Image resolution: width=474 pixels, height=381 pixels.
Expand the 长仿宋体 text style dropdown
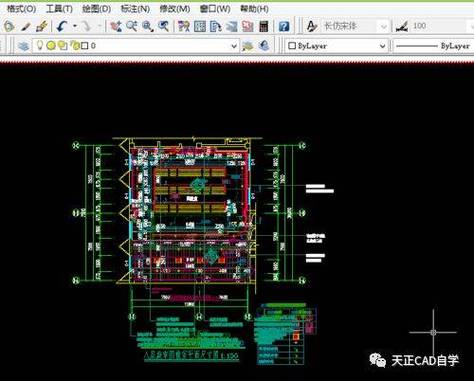(384, 26)
